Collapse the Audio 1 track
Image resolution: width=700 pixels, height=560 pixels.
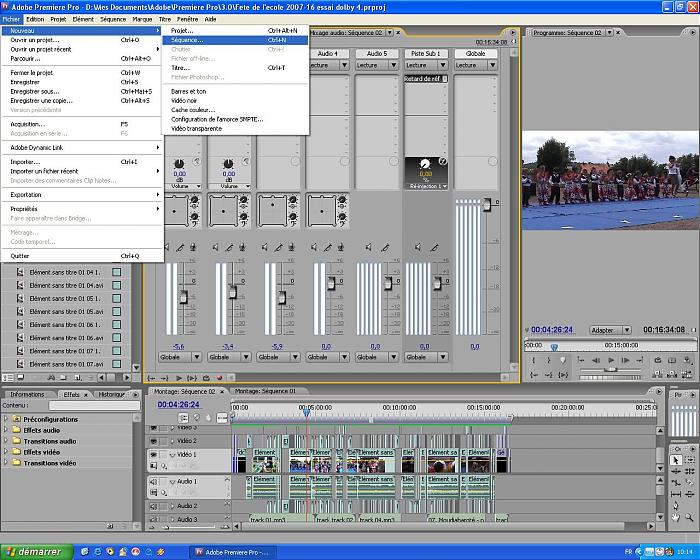pos(172,481)
